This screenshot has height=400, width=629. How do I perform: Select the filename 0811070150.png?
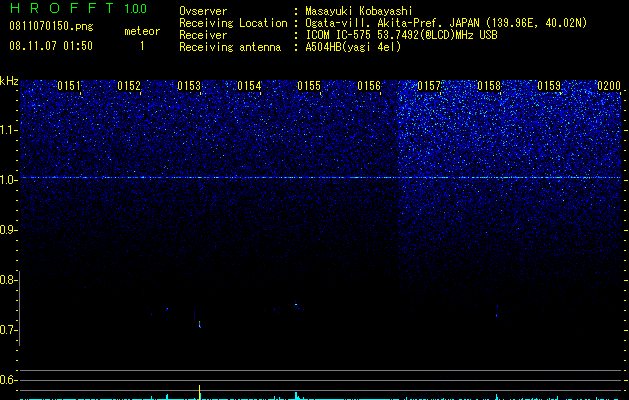pyautogui.click(x=51, y=26)
